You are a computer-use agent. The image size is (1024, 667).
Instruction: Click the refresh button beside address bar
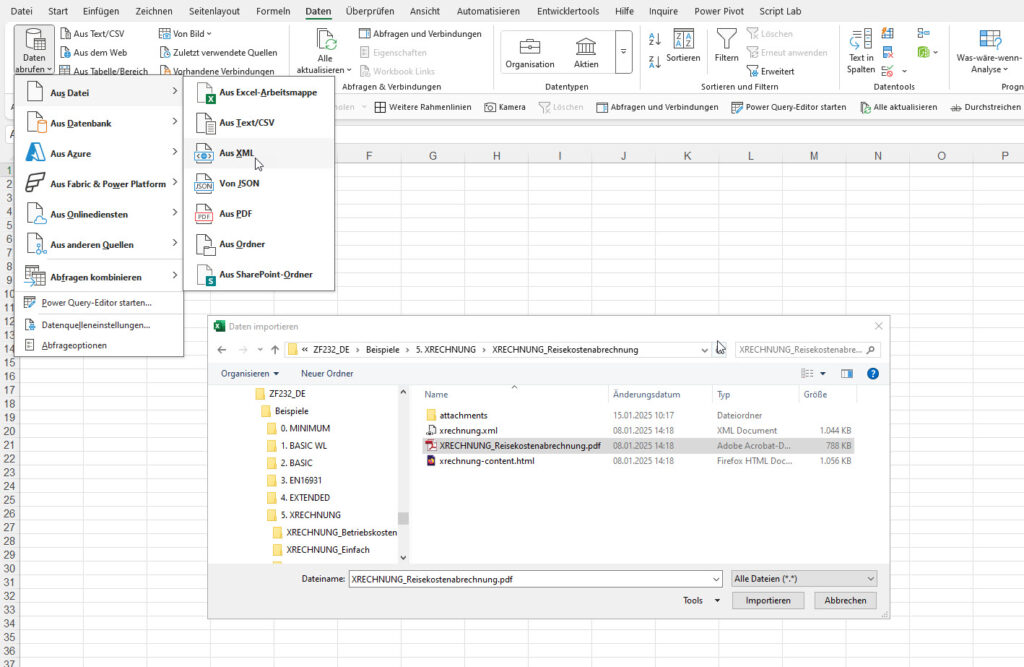click(720, 350)
